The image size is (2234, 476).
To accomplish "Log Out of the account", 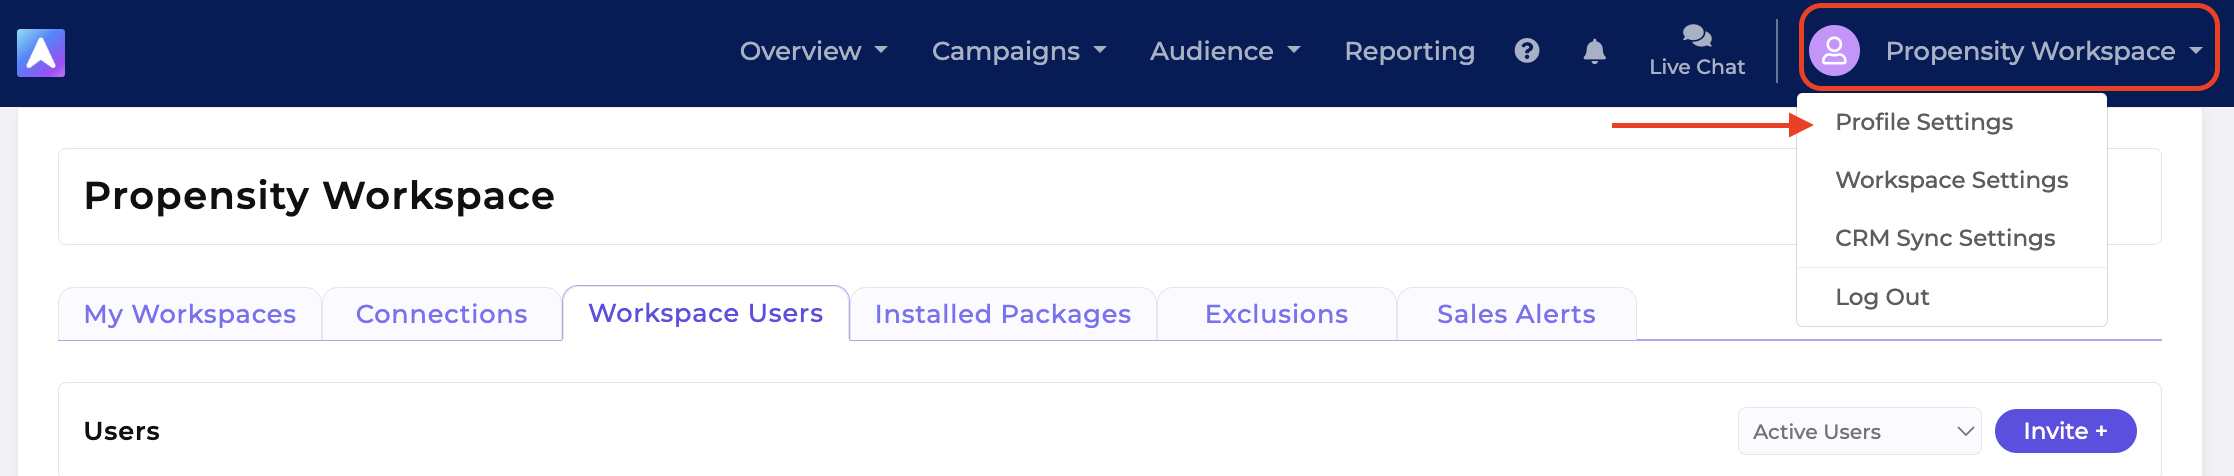I will [x=1882, y=297].
